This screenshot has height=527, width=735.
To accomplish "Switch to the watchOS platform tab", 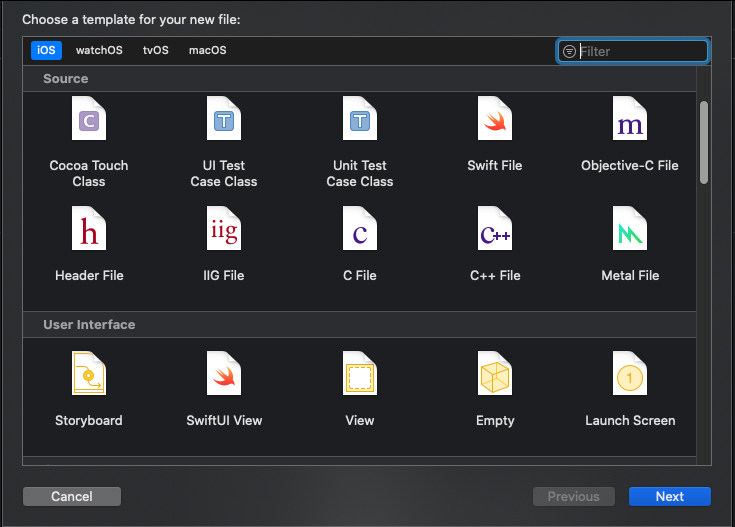I will click(99, 50).
